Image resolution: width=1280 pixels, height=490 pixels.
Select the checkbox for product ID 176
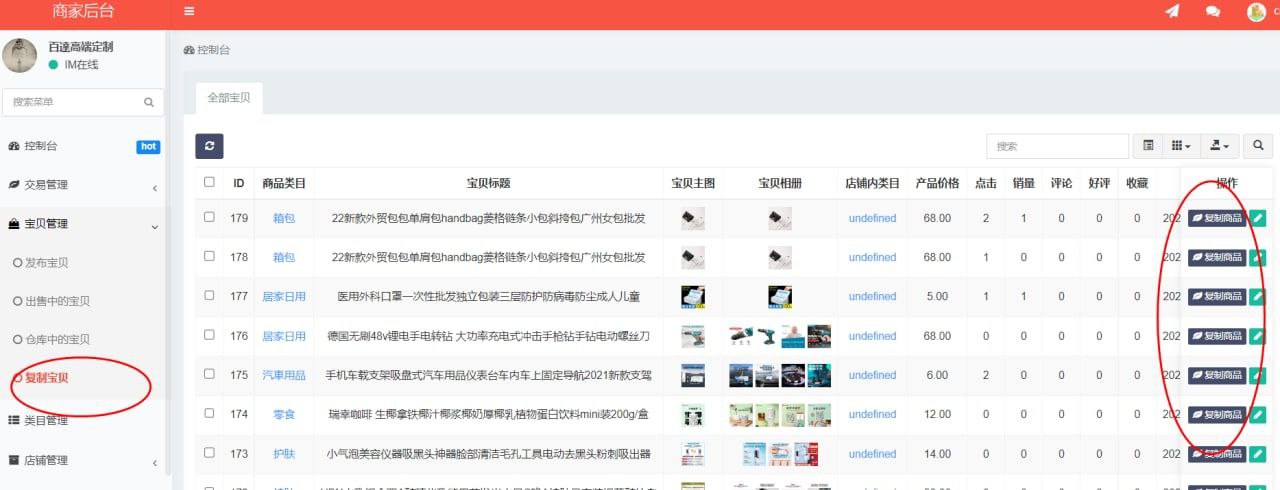pos(209,335)
